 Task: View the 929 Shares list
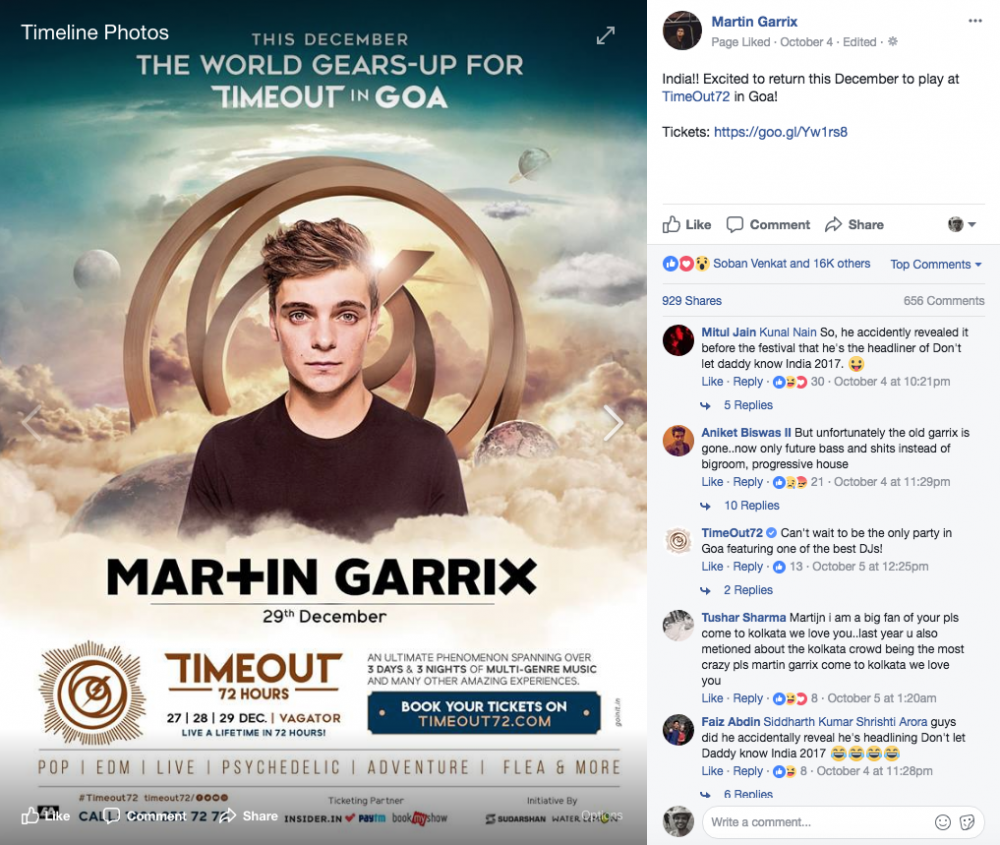coord(691,300)
